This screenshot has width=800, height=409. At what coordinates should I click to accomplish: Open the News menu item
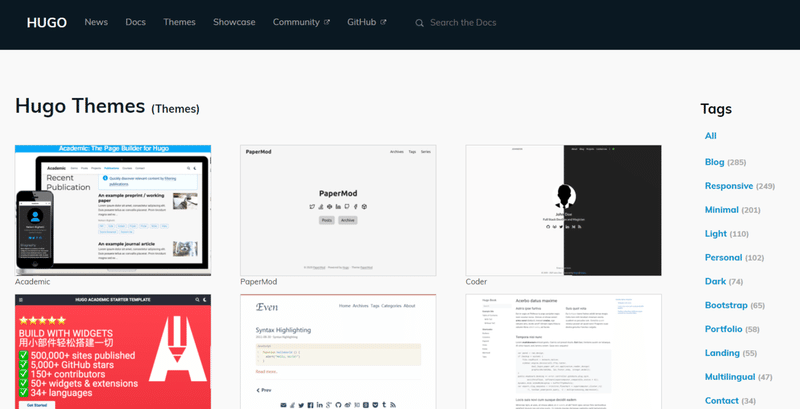(96, 22)
